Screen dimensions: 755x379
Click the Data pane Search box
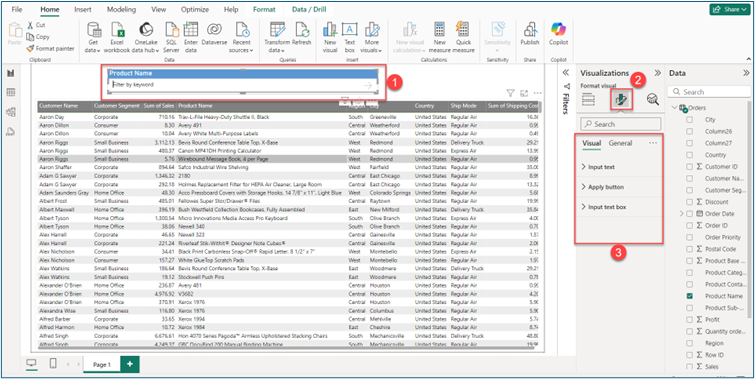coord(708,92)
